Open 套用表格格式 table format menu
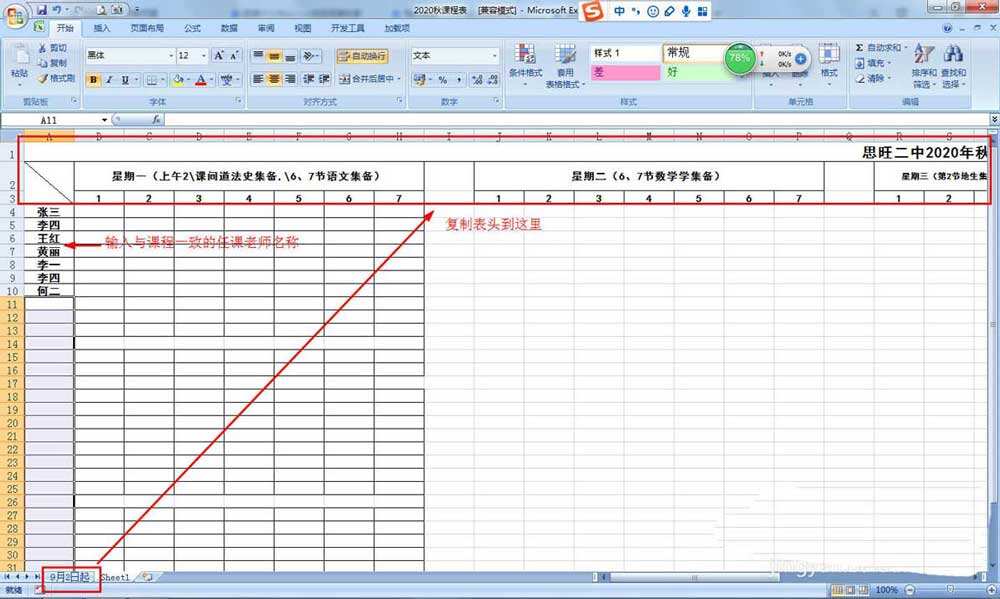 [x=565, y=65]
